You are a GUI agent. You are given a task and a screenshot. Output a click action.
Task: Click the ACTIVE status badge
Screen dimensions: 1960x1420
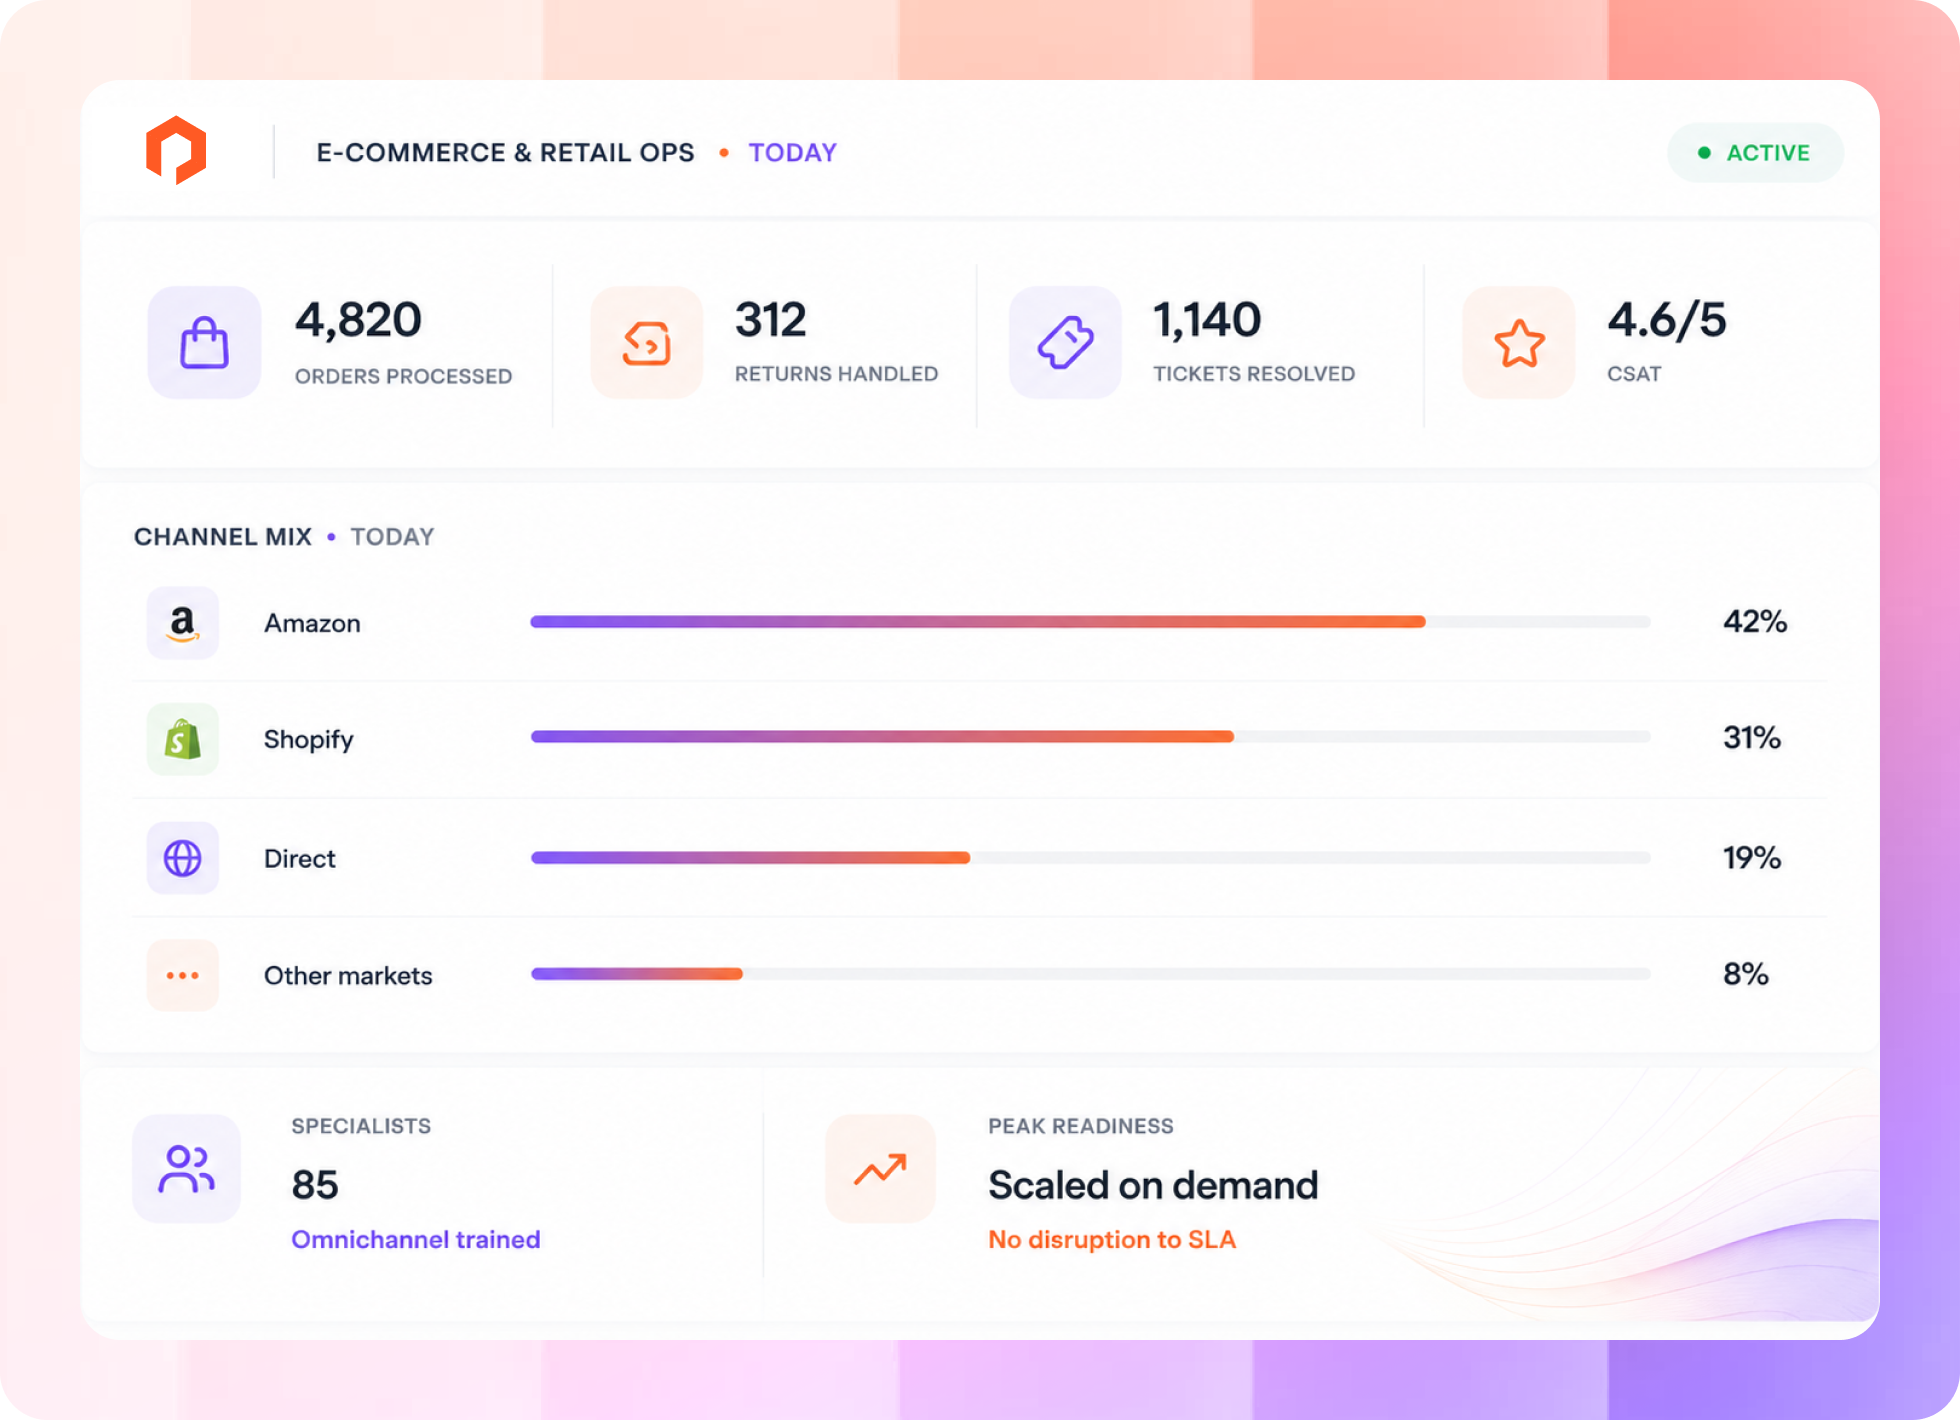point(1755,153)
